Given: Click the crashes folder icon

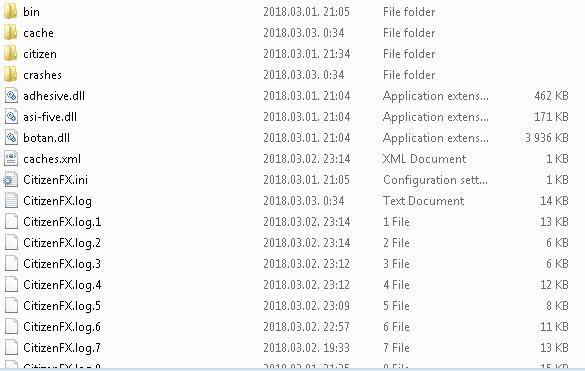Looking at the screenshot, I should click(x=10, y=75).
